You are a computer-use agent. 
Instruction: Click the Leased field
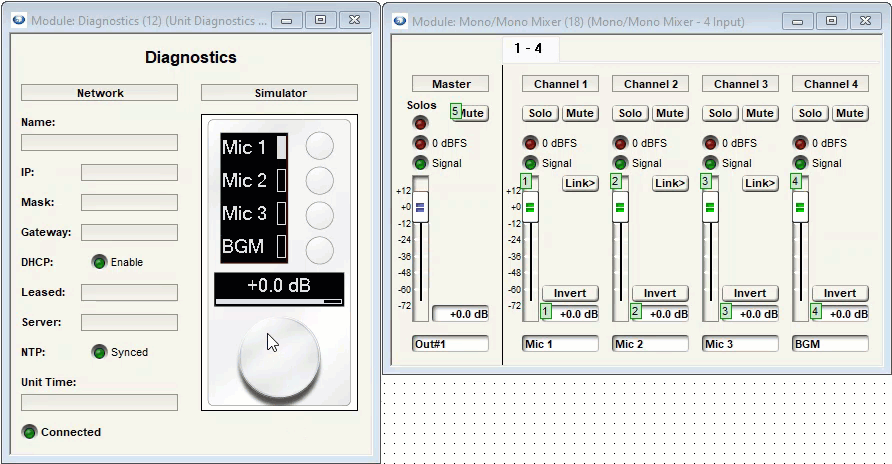129,293
